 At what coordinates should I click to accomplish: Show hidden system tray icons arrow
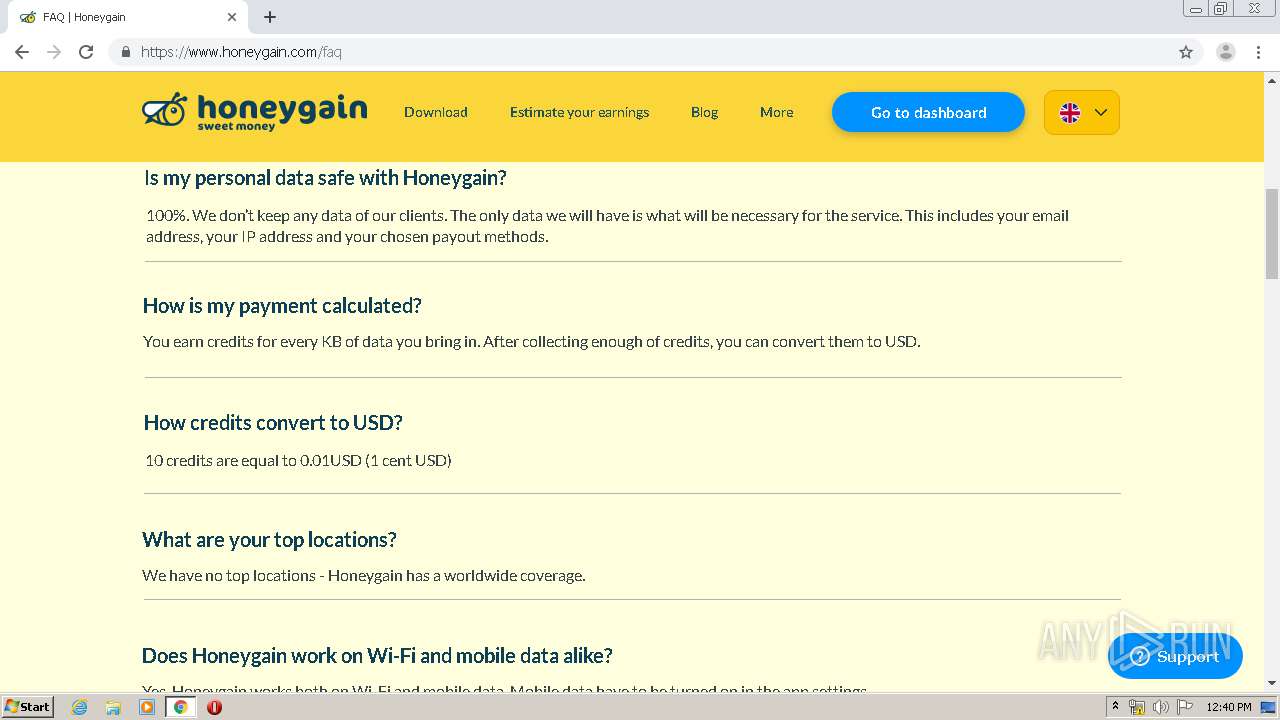[x=1115, y=707]
